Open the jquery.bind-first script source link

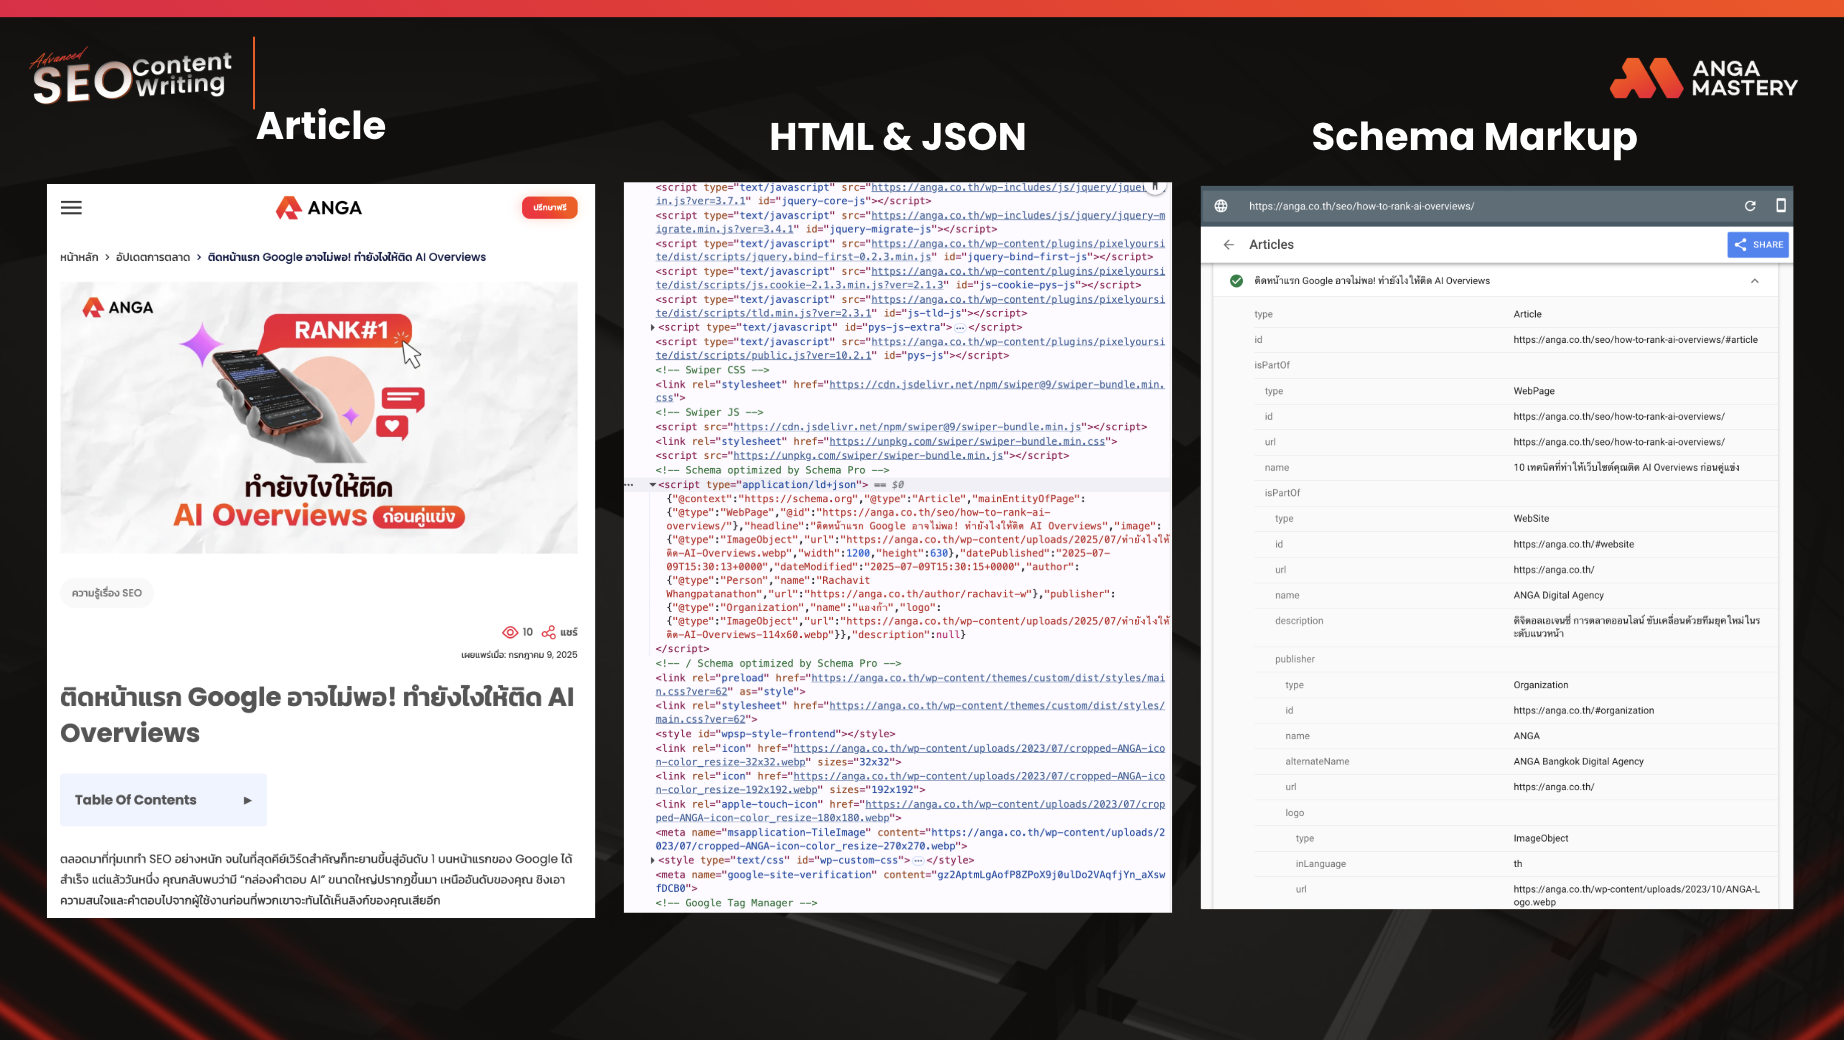click(x=910, y=250)
